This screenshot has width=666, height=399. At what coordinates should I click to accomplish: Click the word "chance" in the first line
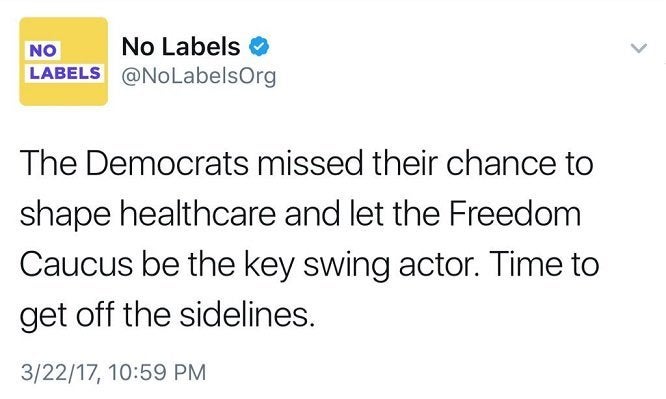pyautogui.click(x=501, y=163)
